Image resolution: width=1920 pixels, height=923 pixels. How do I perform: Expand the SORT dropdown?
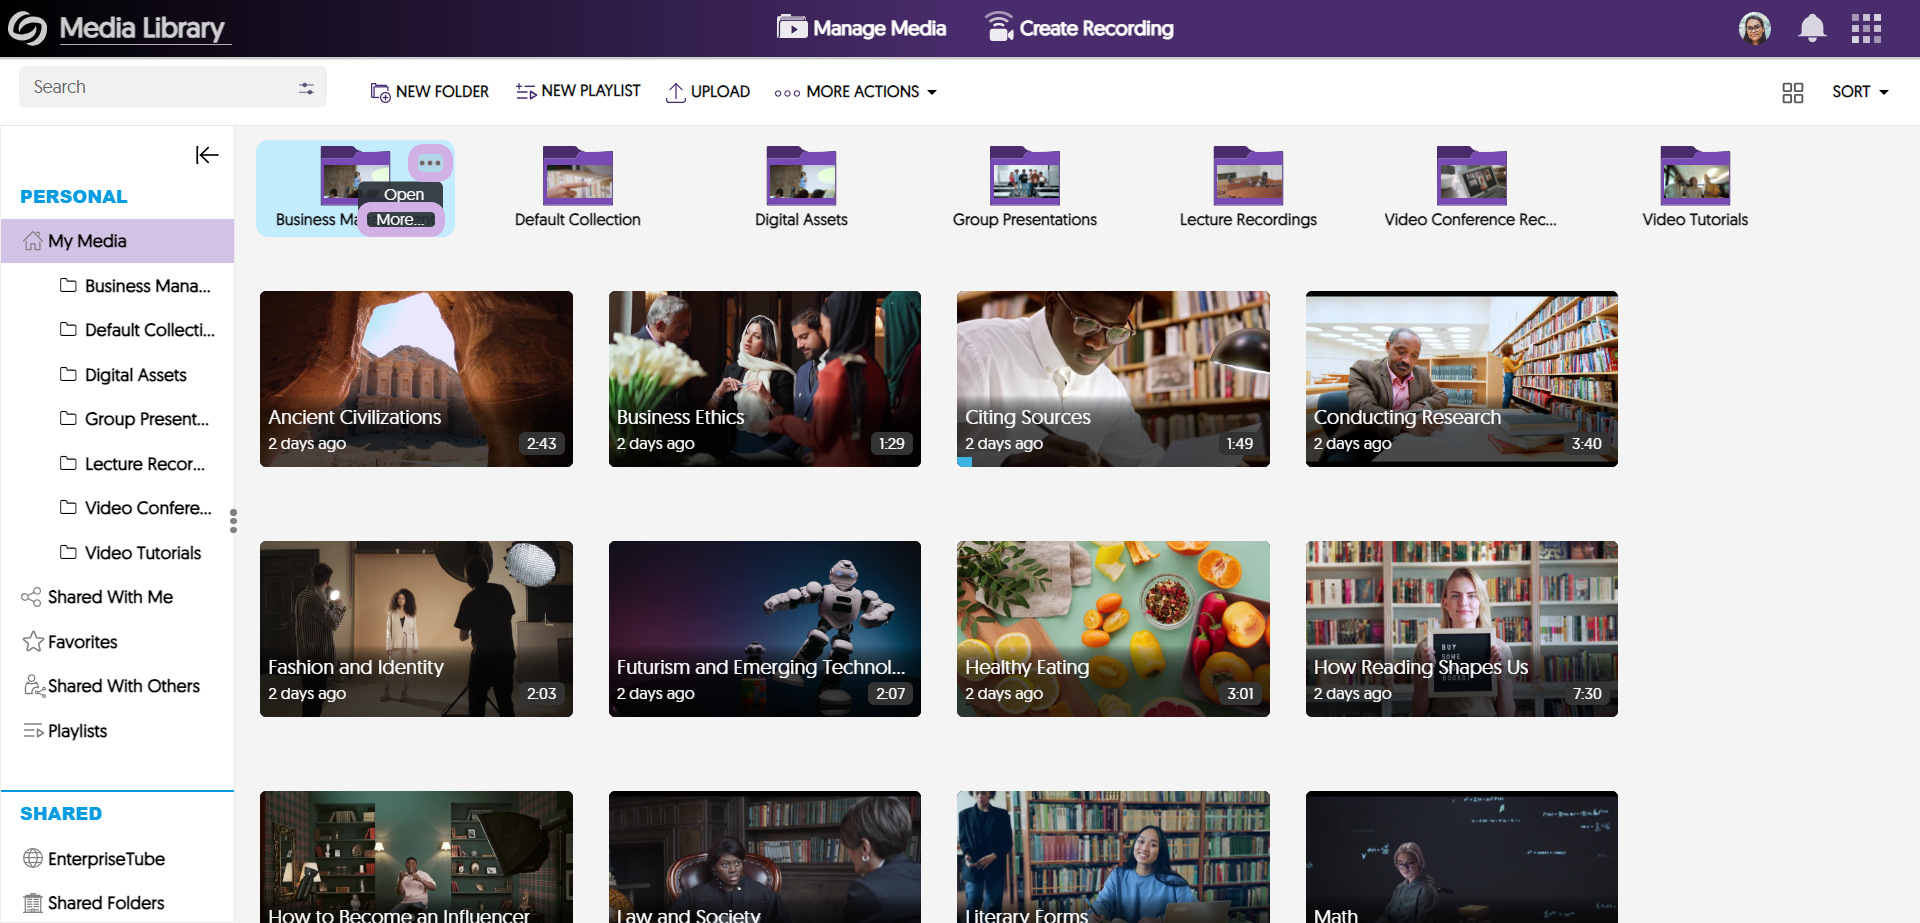1860,92
